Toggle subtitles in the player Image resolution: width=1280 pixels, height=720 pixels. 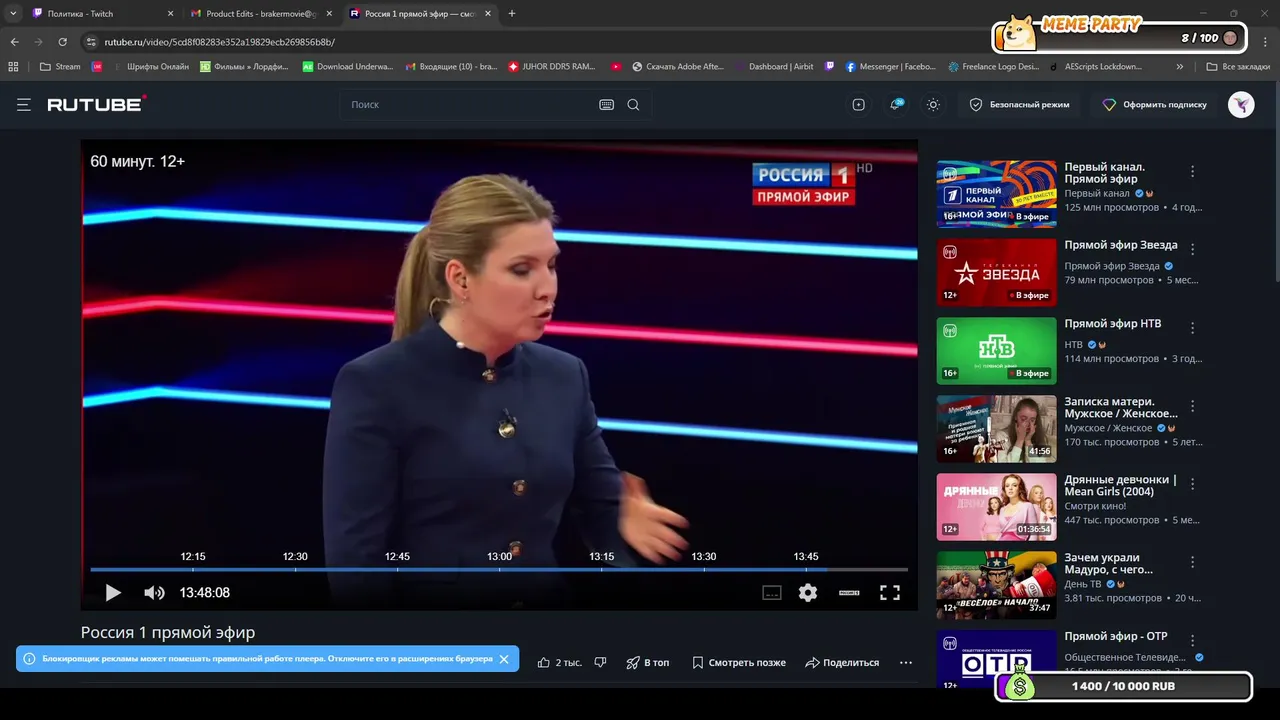click(x=772, y=593)
